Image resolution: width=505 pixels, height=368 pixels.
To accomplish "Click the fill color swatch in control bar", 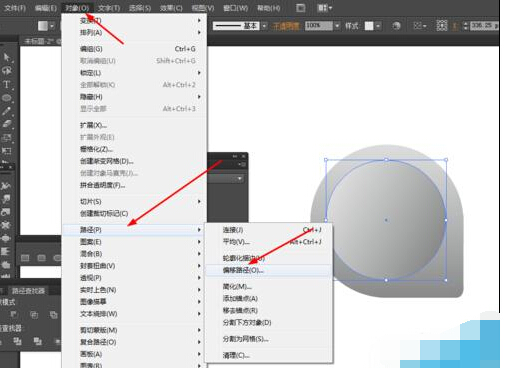I will pos(43,26).
